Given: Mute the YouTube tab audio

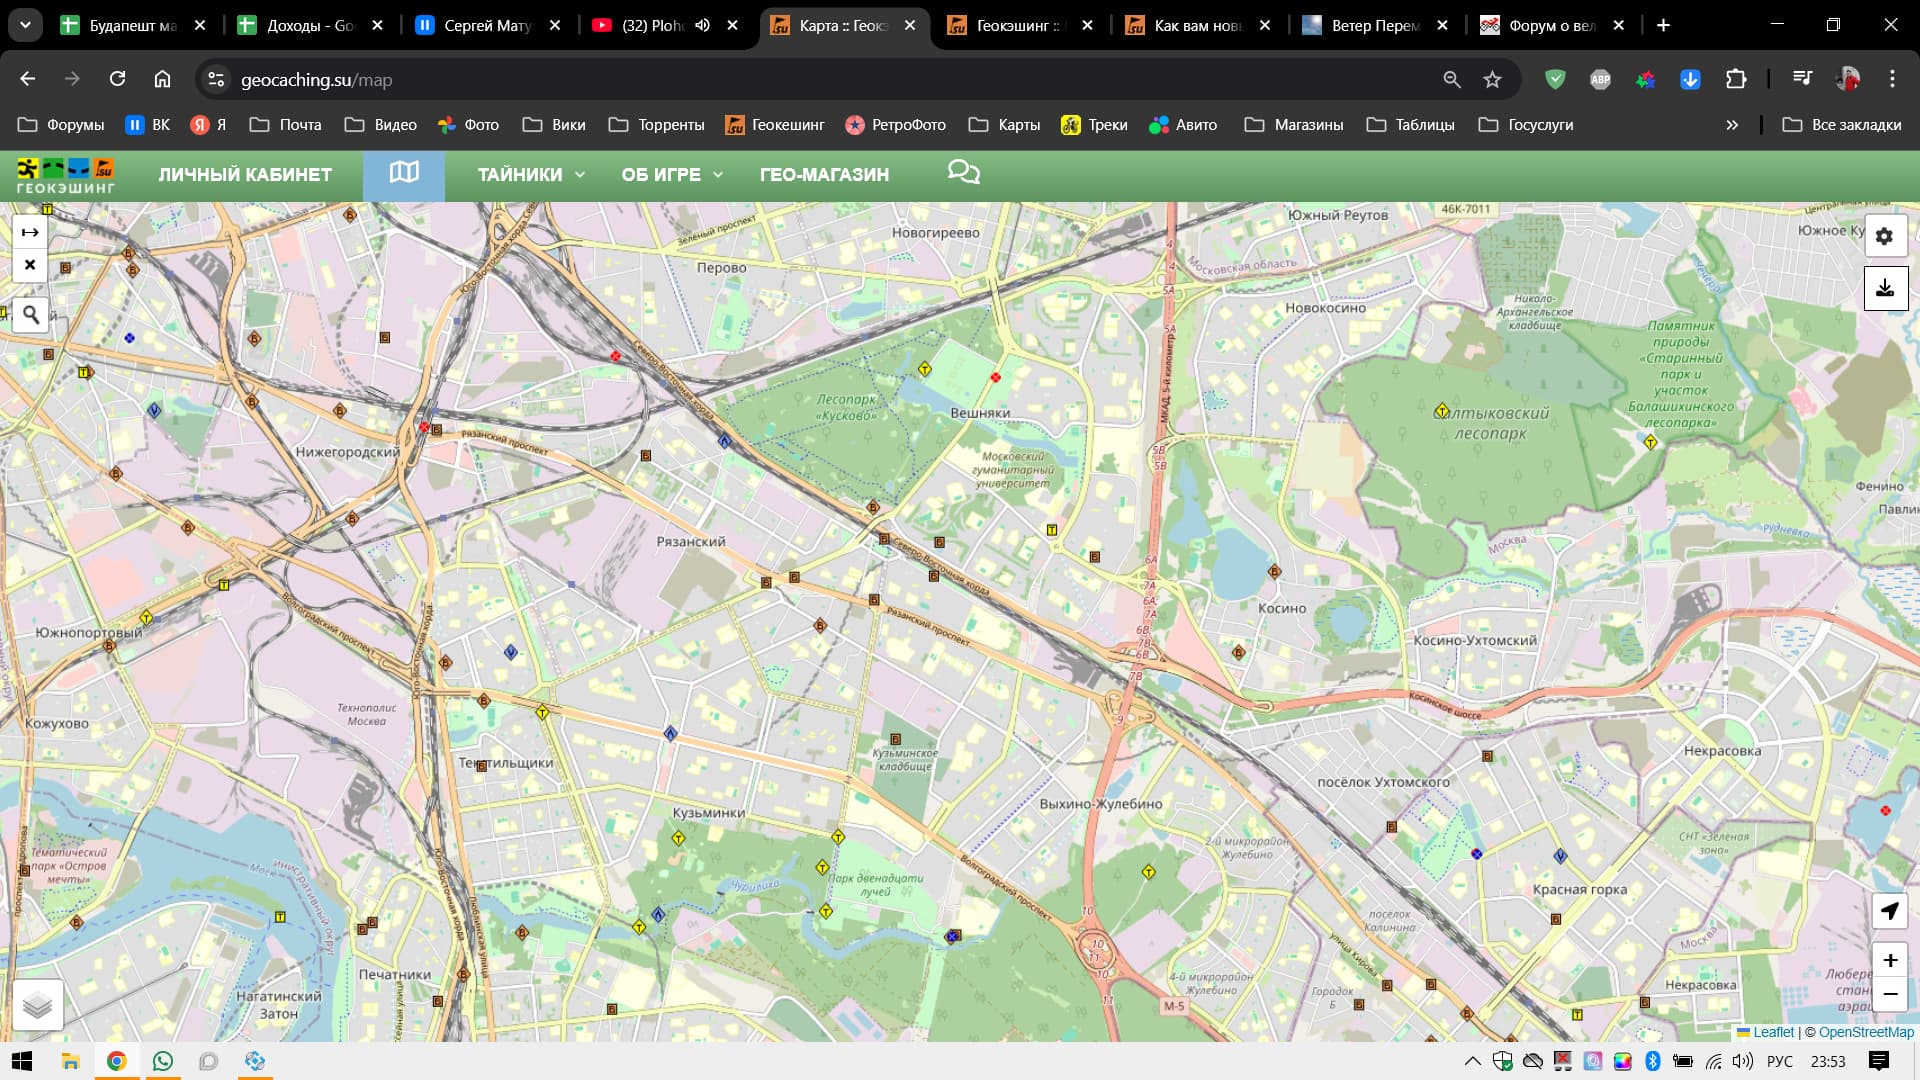Looking at the screenshot, I should coord(703,25).
